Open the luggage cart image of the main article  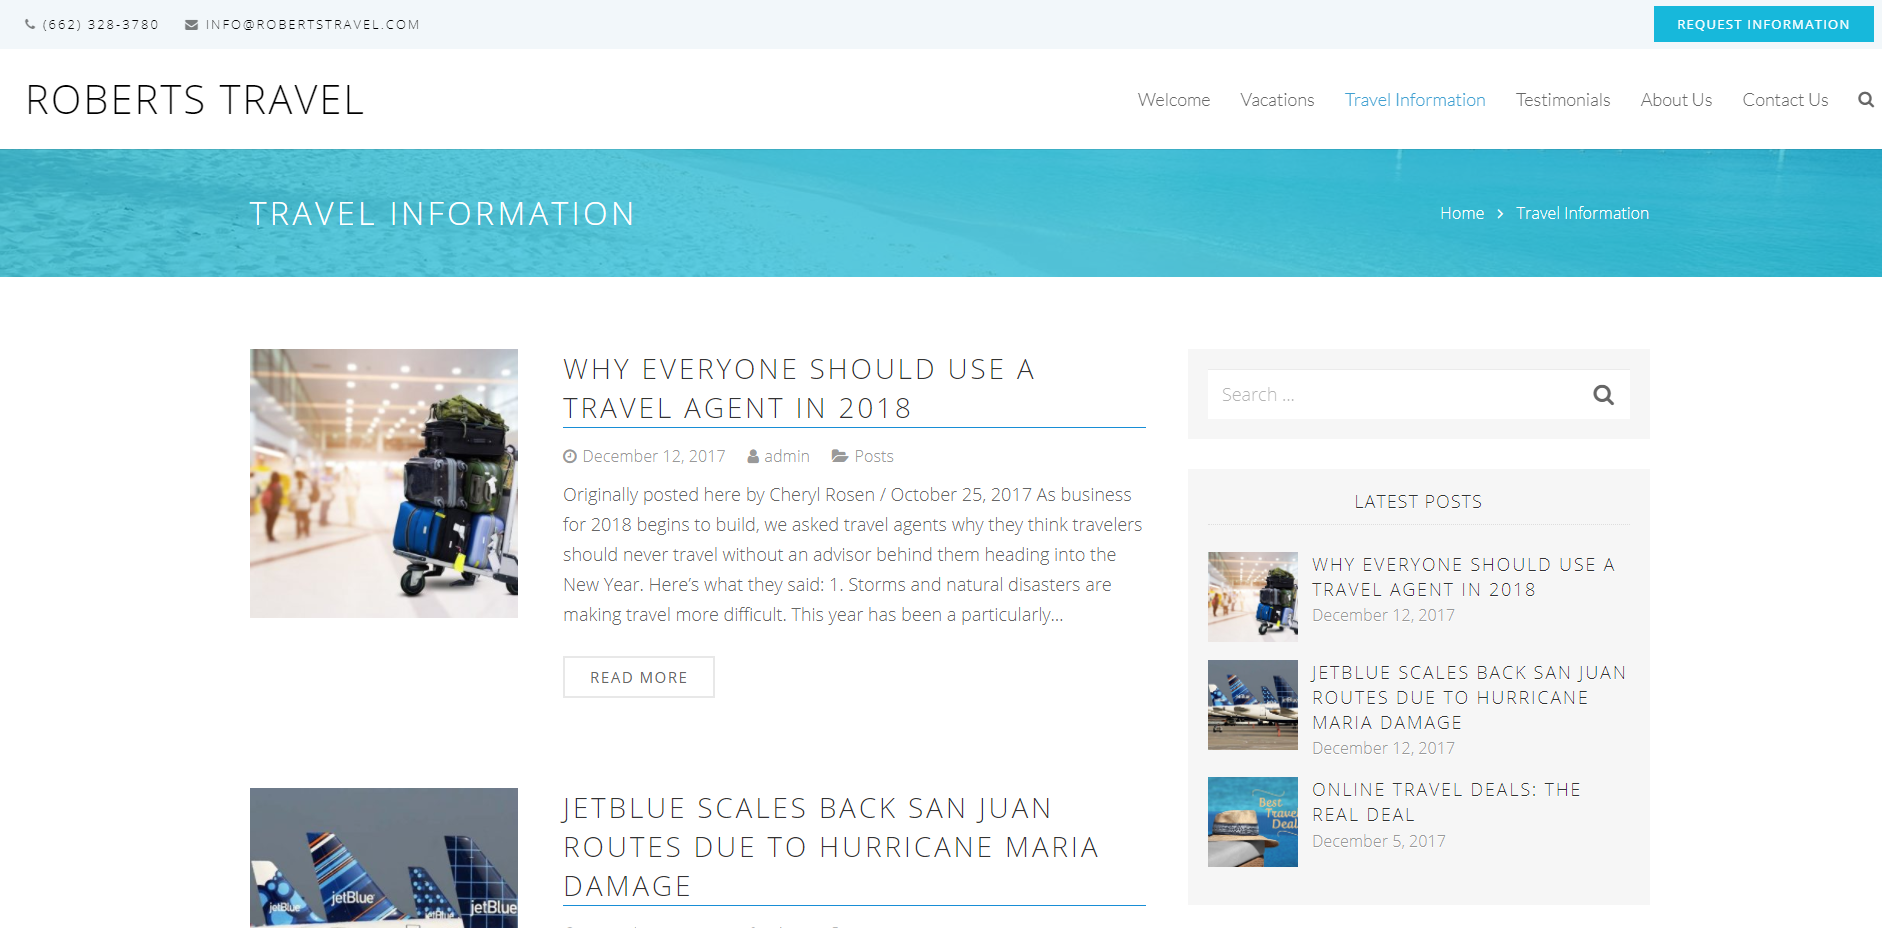(384, 483)
